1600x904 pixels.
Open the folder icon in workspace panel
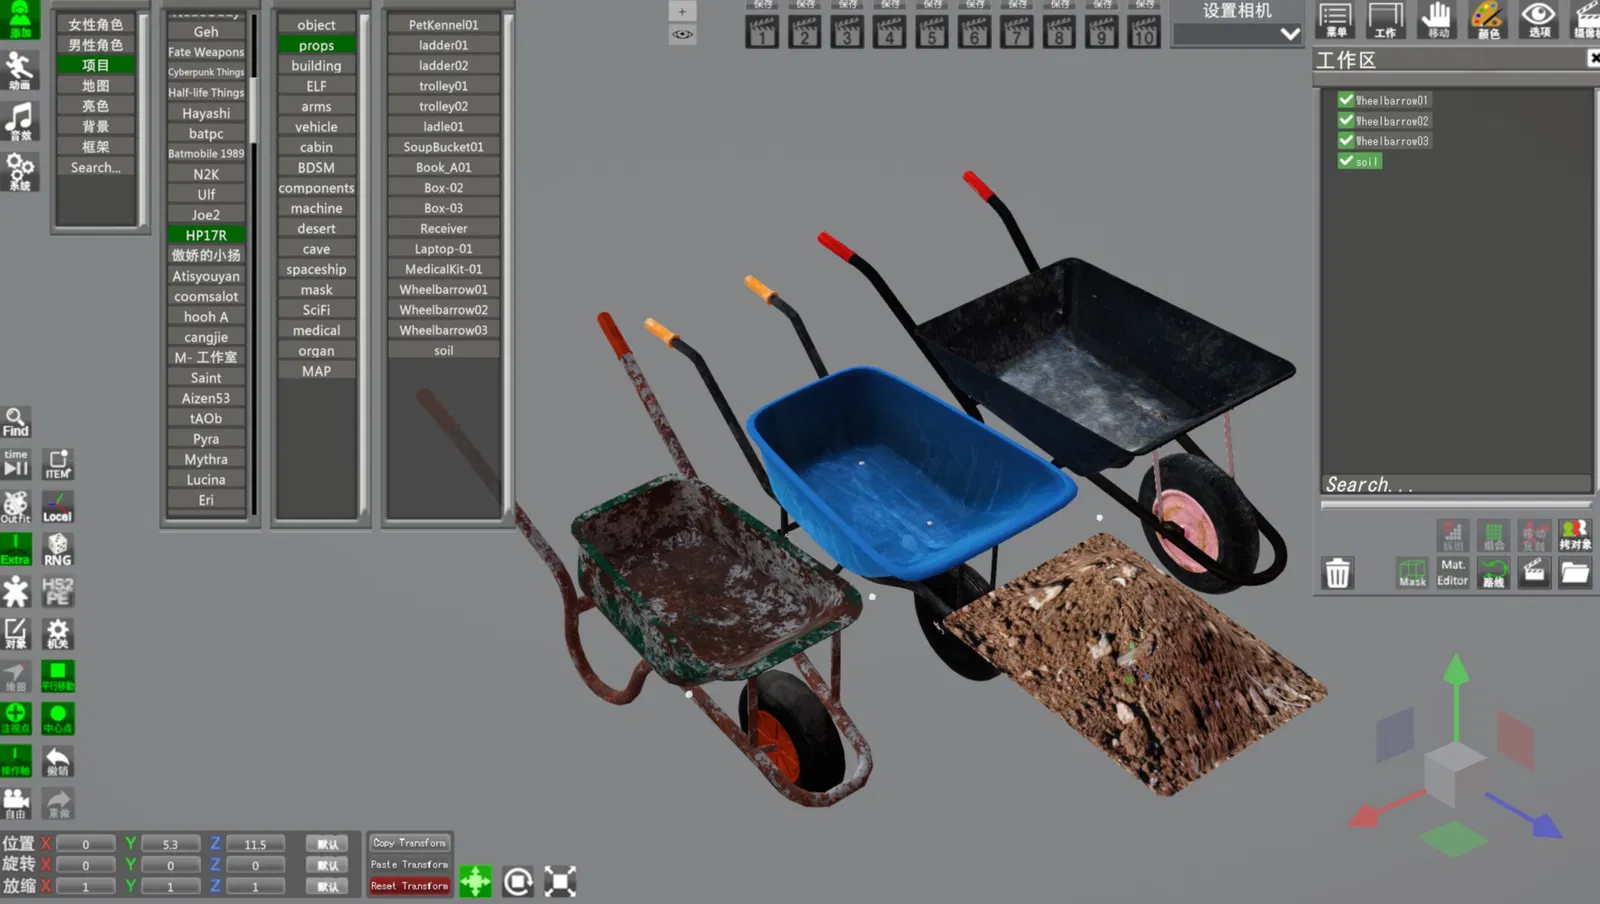[x=1575, y=573]
